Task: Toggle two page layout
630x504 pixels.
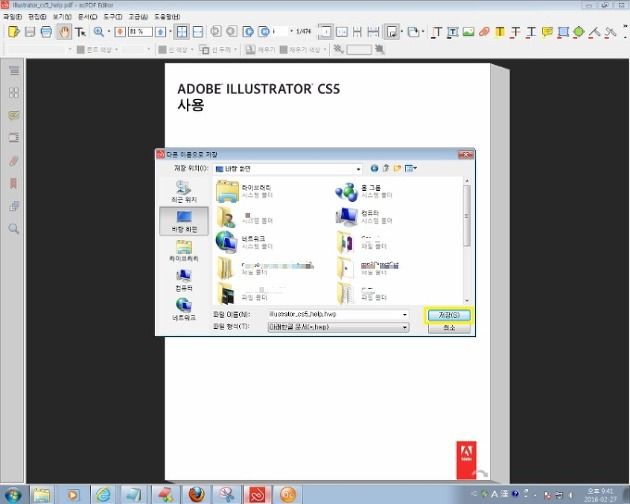Action: 342,32
